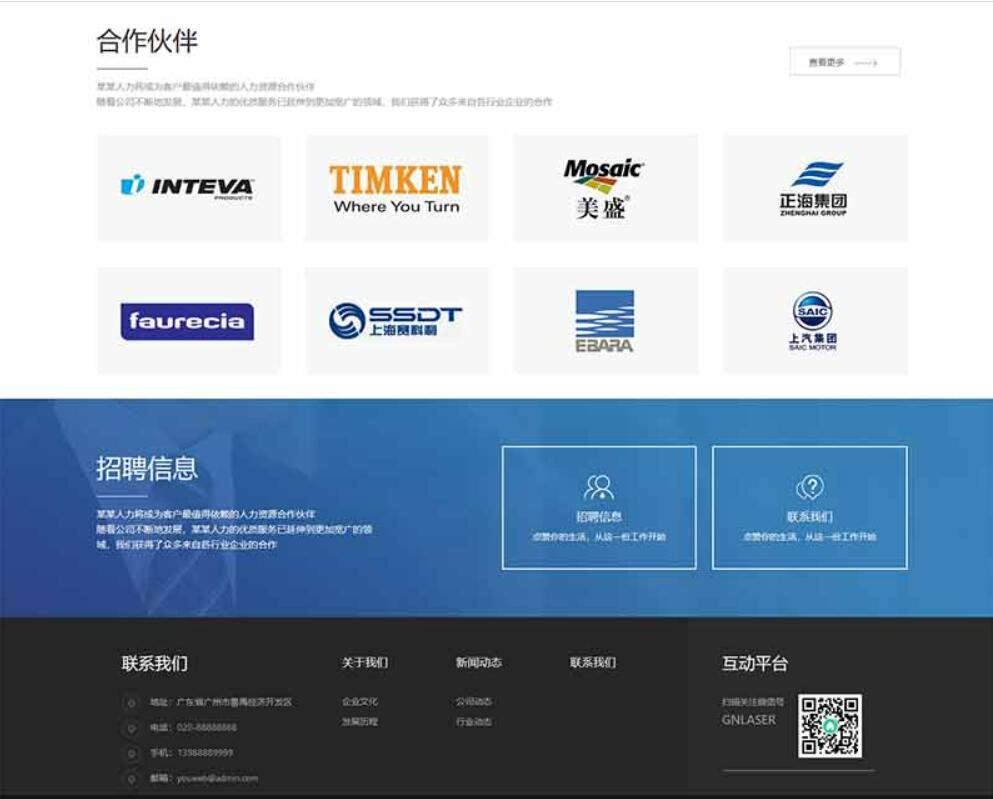The height and width of the screenshot is (799, 993).
Task: Click the icon beside 电话 number
Action: (131, 728)
